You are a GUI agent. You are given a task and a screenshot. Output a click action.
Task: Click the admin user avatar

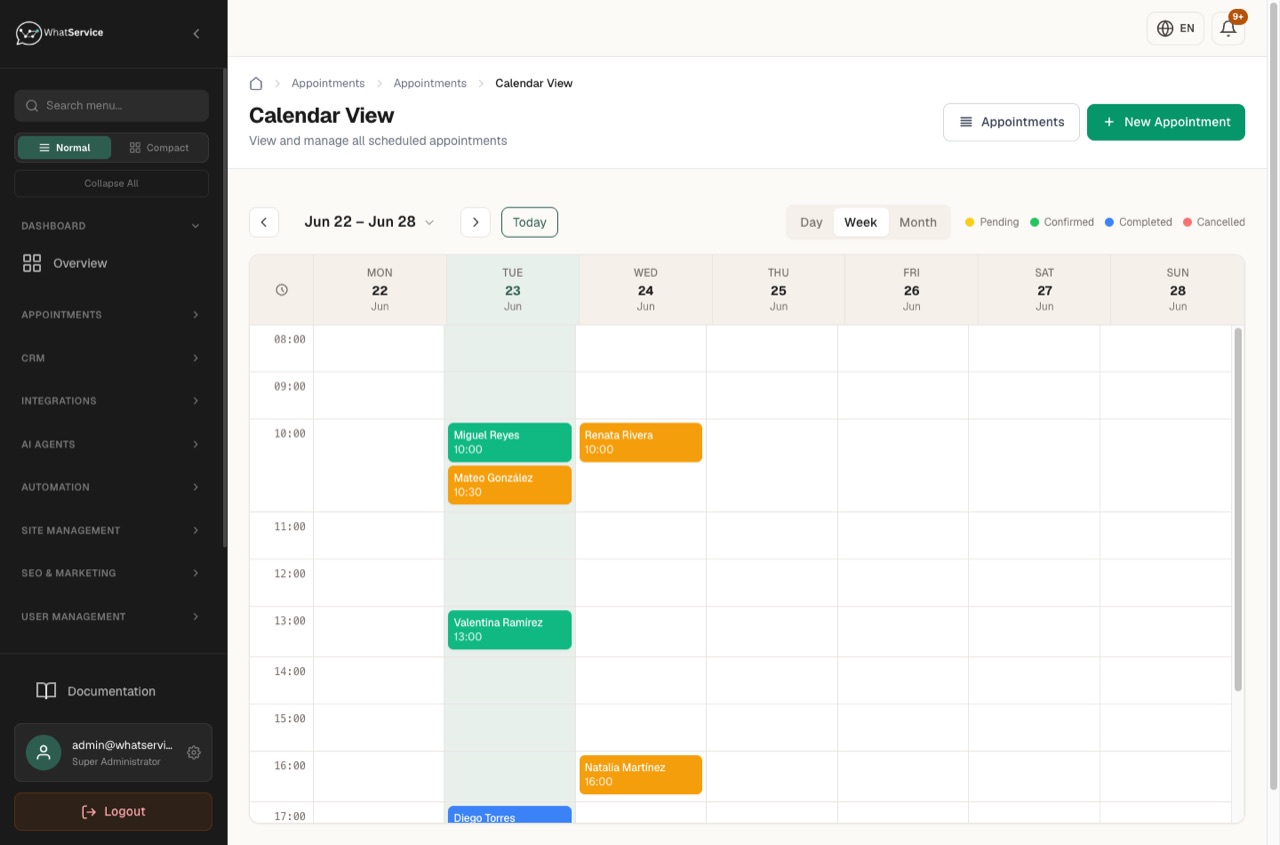(x=43, y=752)
